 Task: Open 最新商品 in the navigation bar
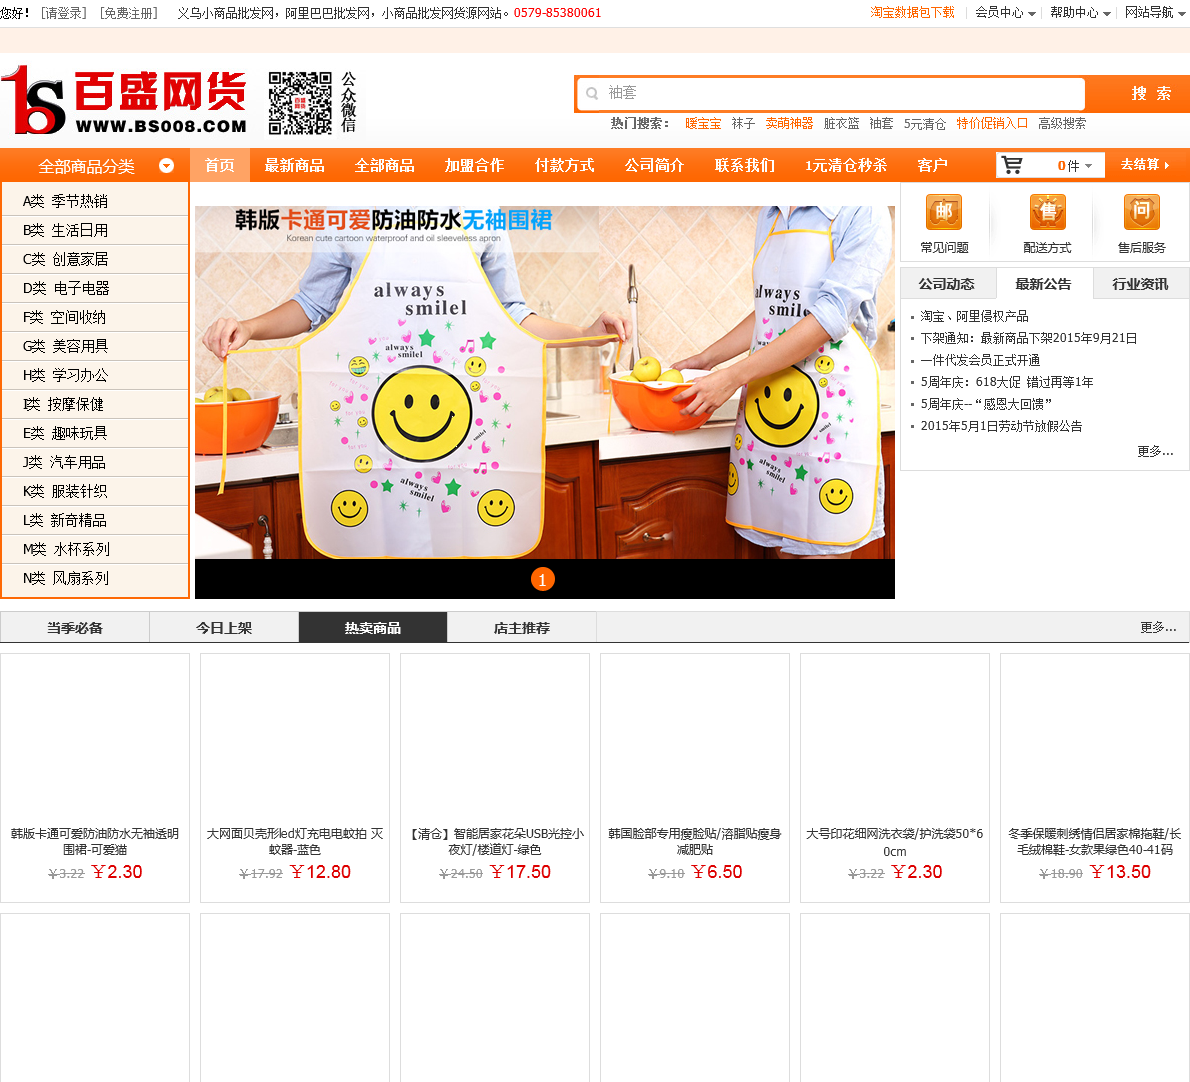point(294,165)
